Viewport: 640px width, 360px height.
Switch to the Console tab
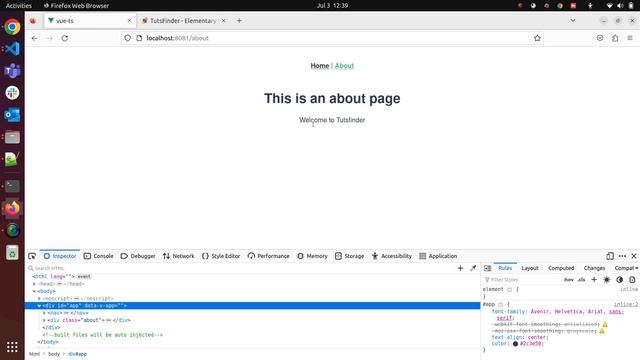[x=98, y=256]
